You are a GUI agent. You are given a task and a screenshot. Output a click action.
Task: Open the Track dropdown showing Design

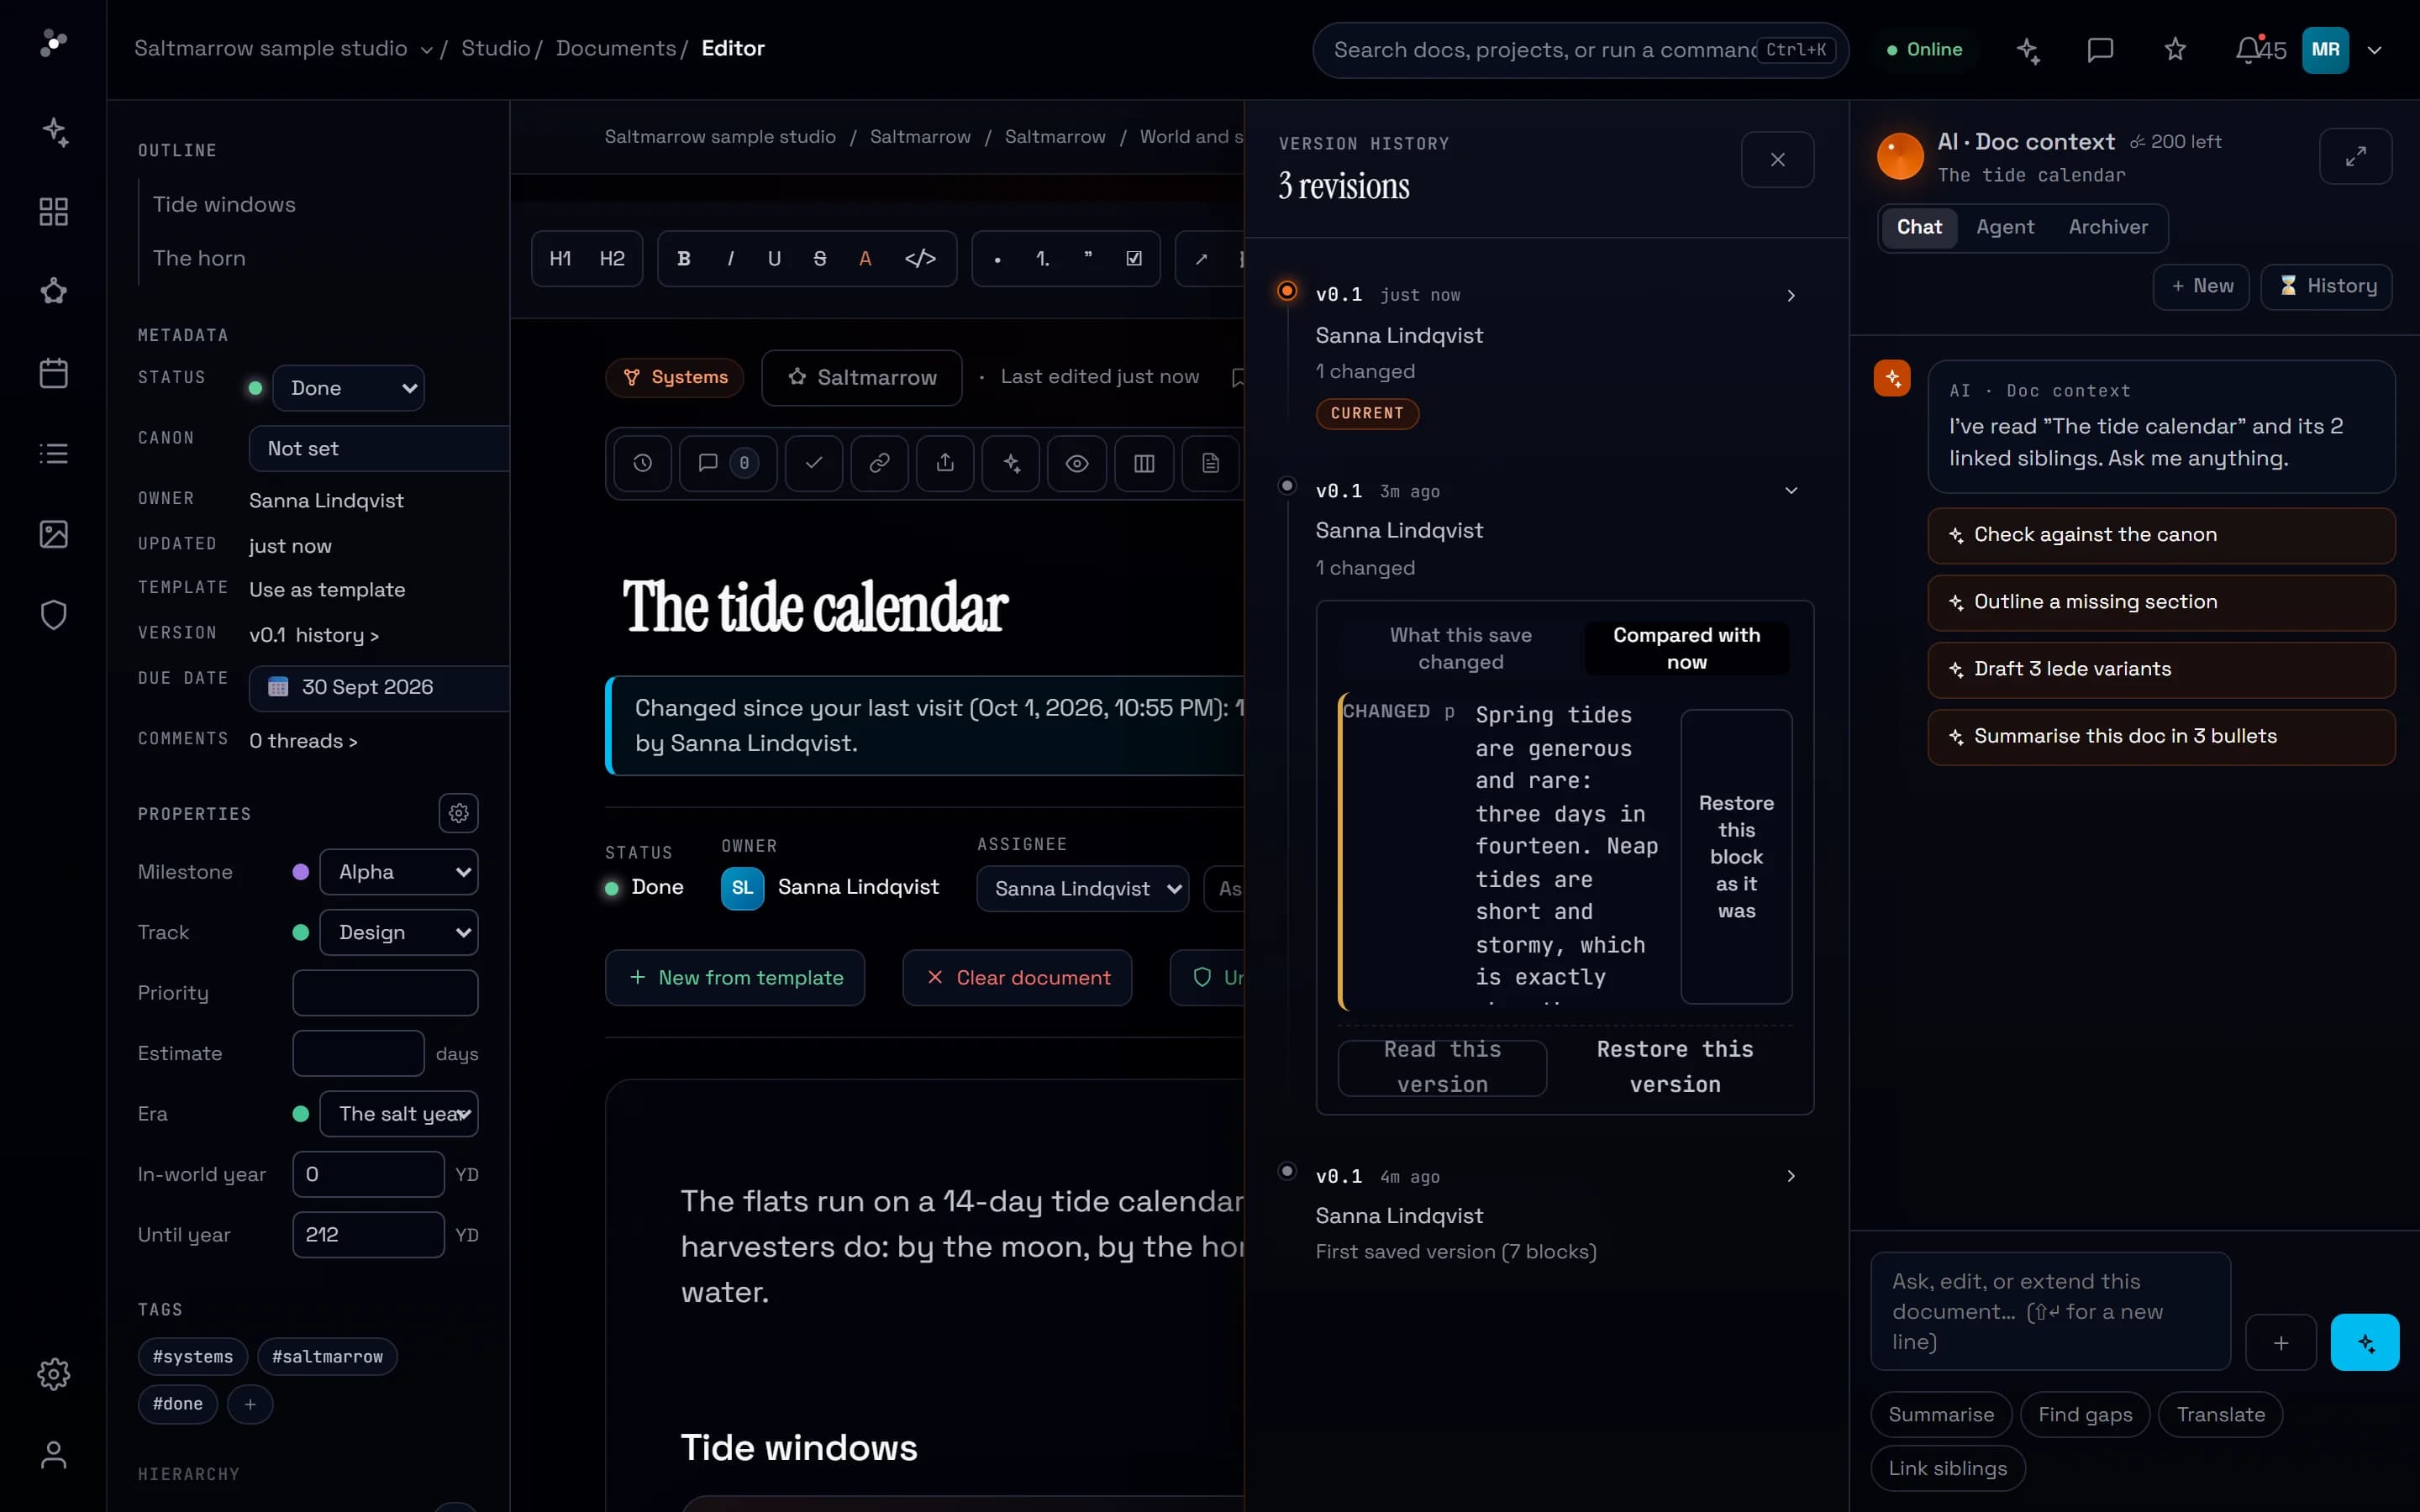[x=399, y=932]
